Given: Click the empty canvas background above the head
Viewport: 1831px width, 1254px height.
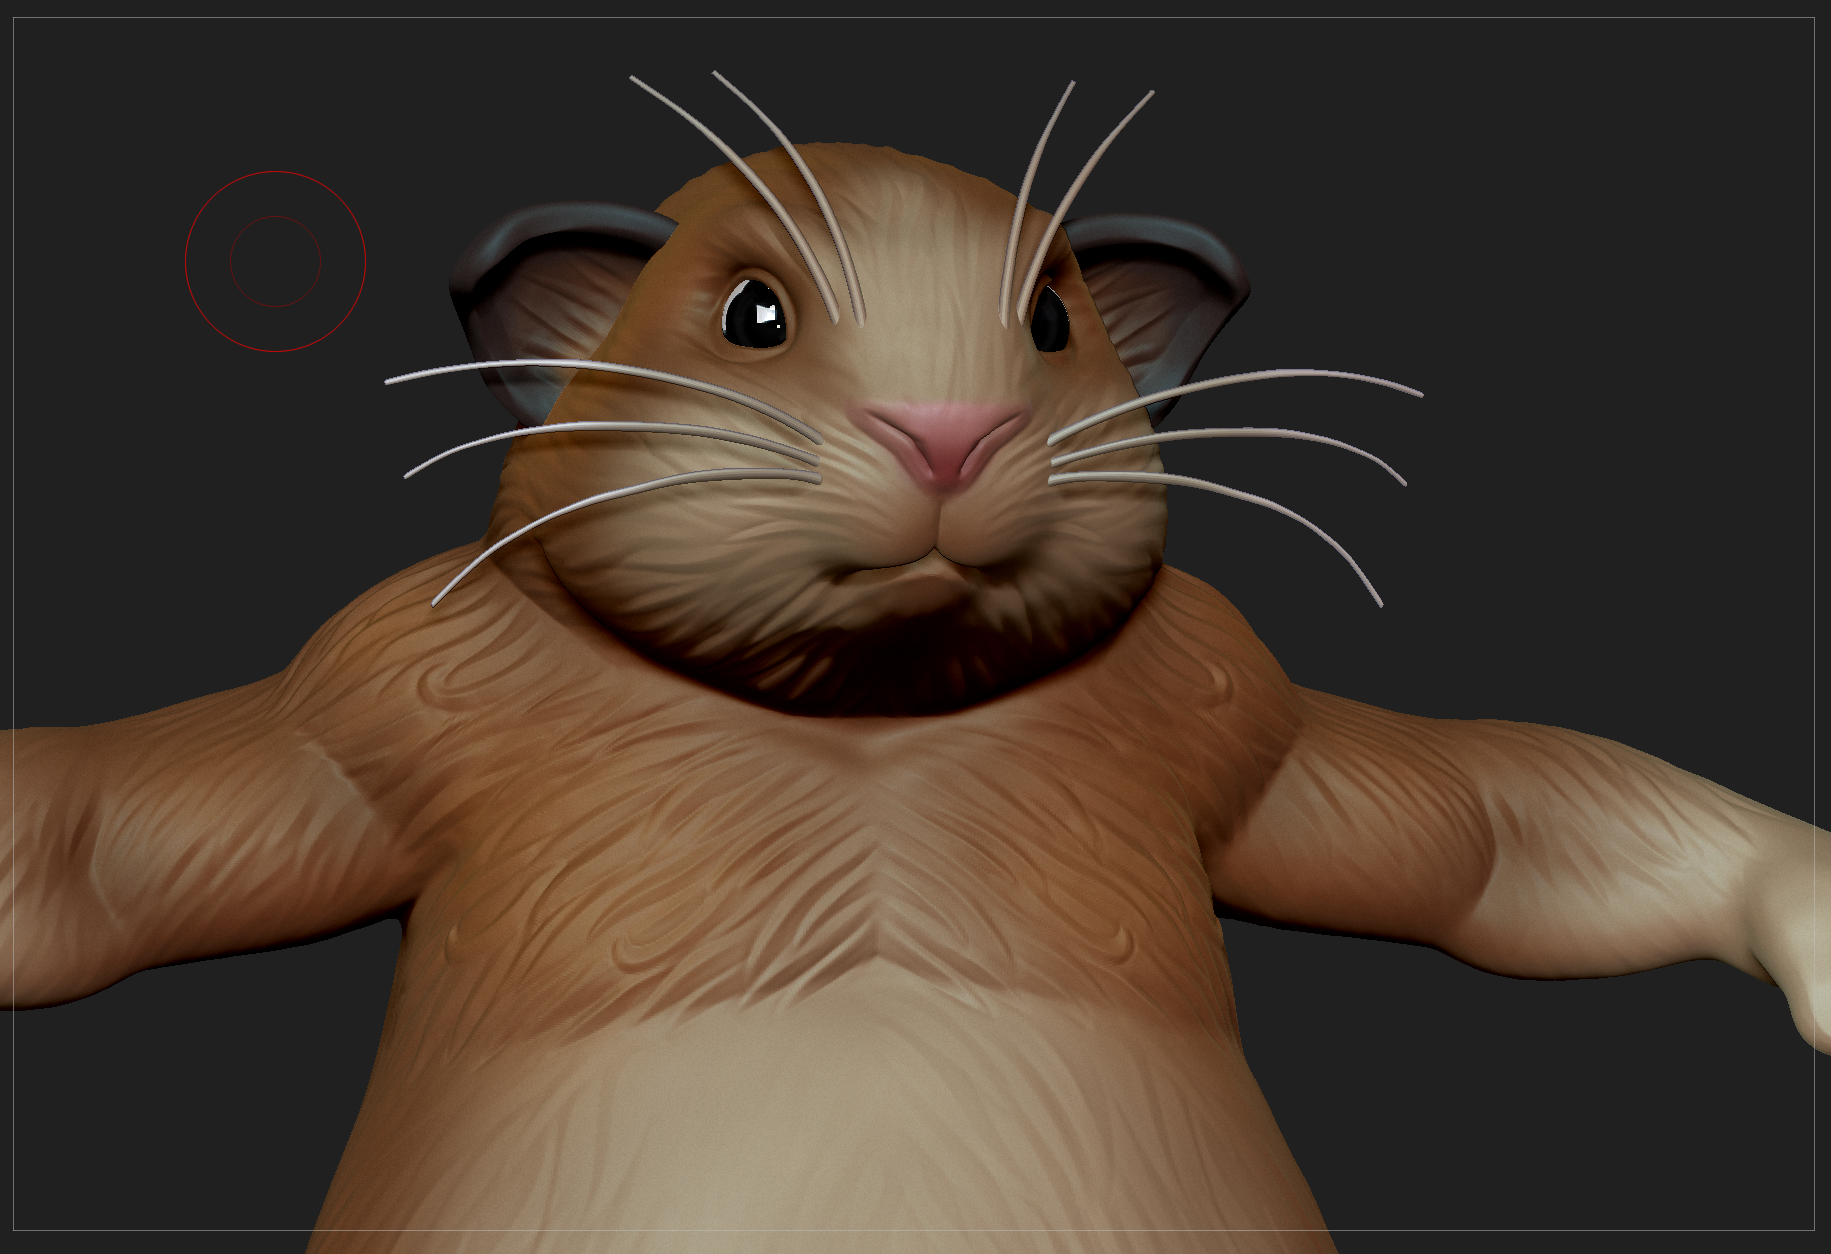Looking at the screenshot, I should pyautogui.click(x=900, y=80).
